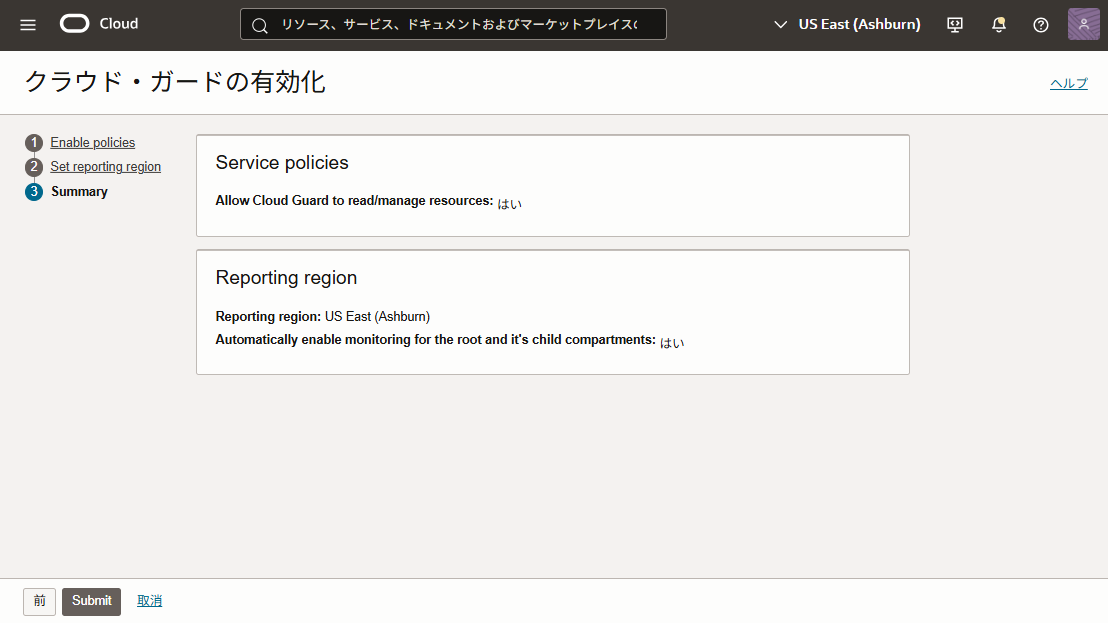Open the profile avatar menu
Viewport: 1108px width, 623px height.
pos(1083,23)
